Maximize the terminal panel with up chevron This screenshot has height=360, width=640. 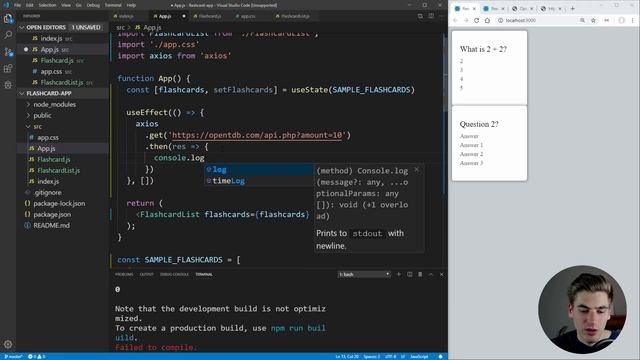click(431, 274)
